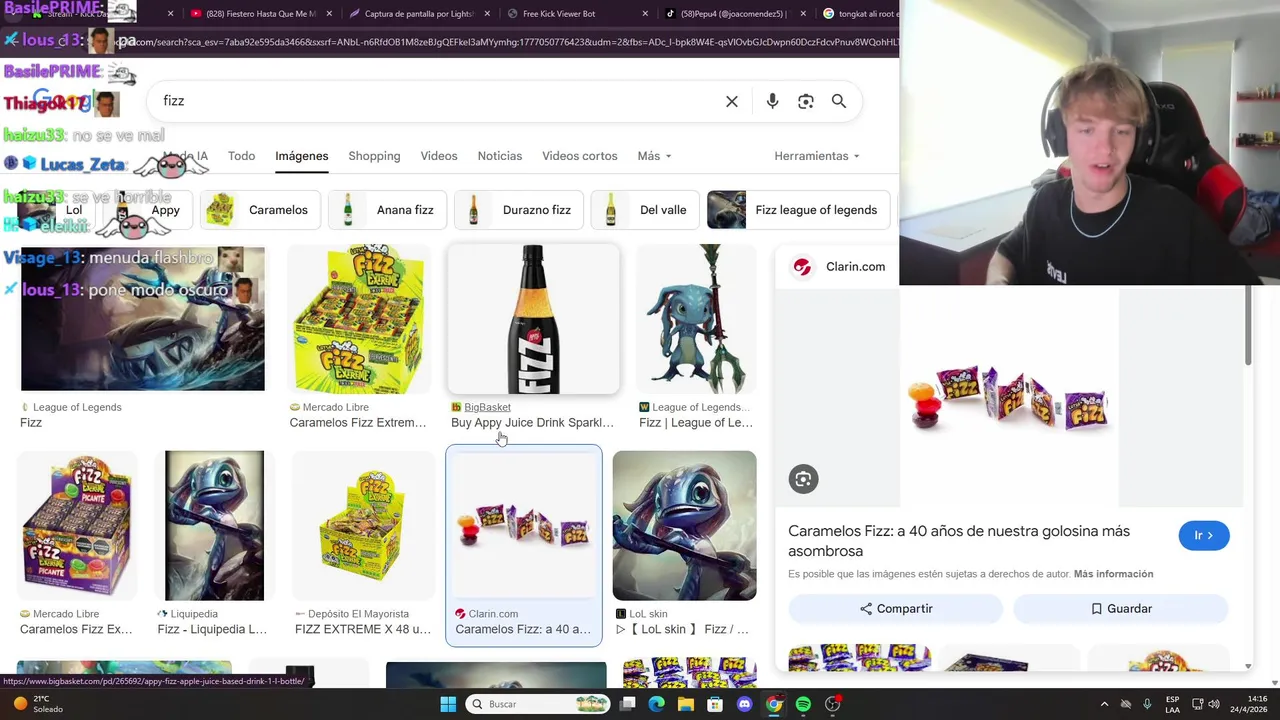Click the large Caramelos Fizz preview image
The width and height of the screenshot is (1280, 720).
click(1008, 397)
